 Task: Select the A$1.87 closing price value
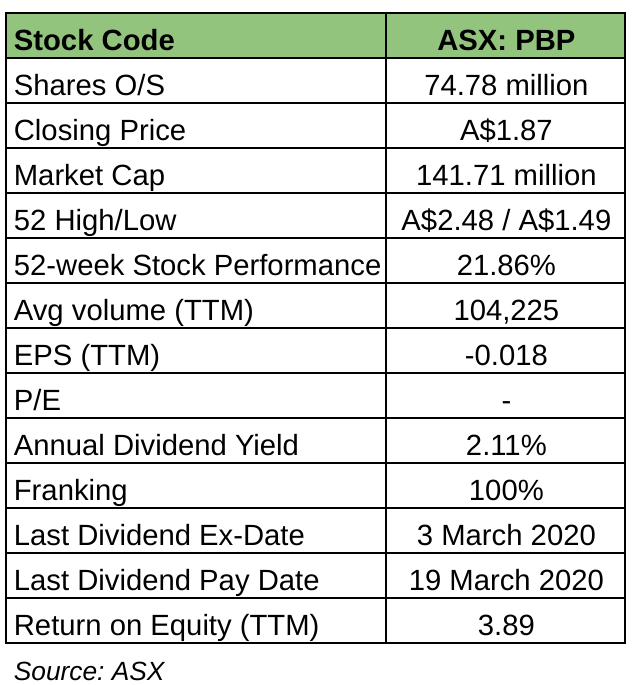coord(505,130)
